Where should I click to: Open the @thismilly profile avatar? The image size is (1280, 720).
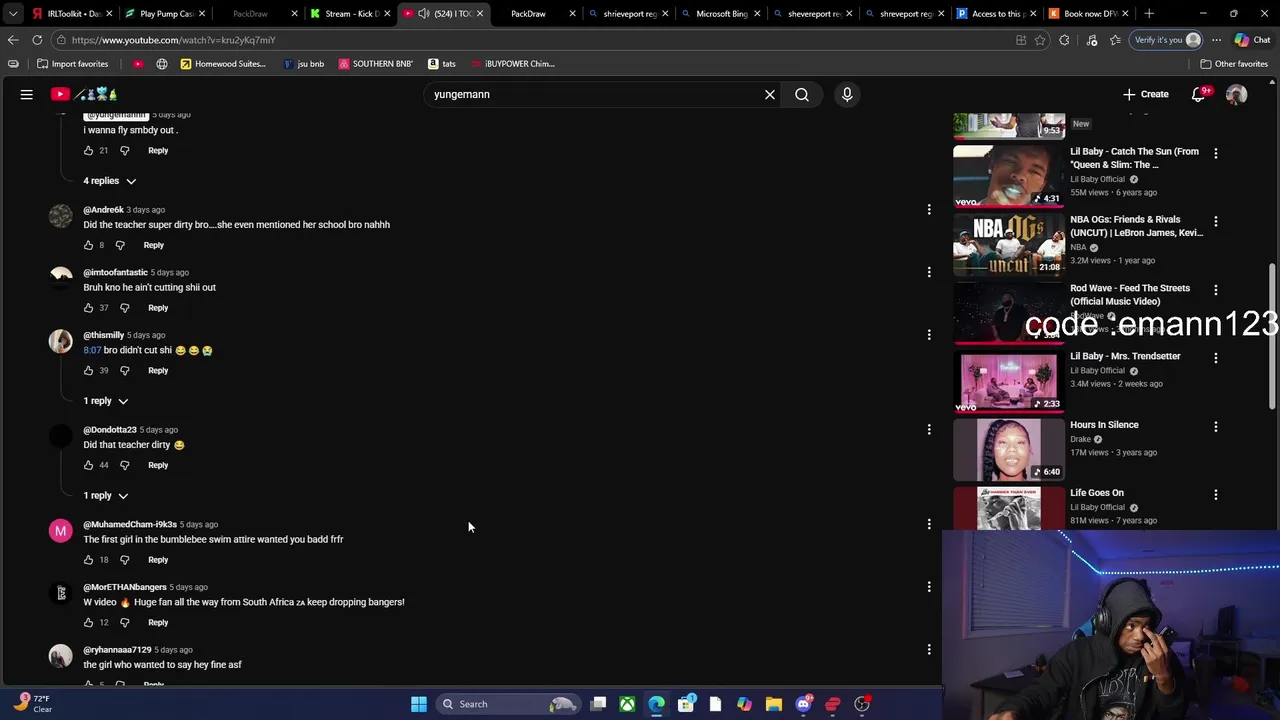[x=61, y=341]
